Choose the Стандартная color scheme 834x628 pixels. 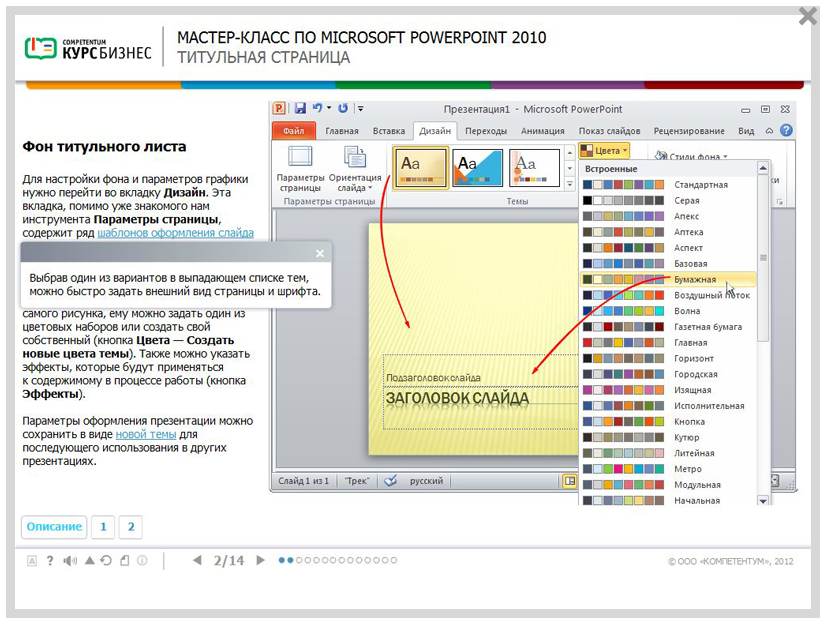(x=668, y=185)
